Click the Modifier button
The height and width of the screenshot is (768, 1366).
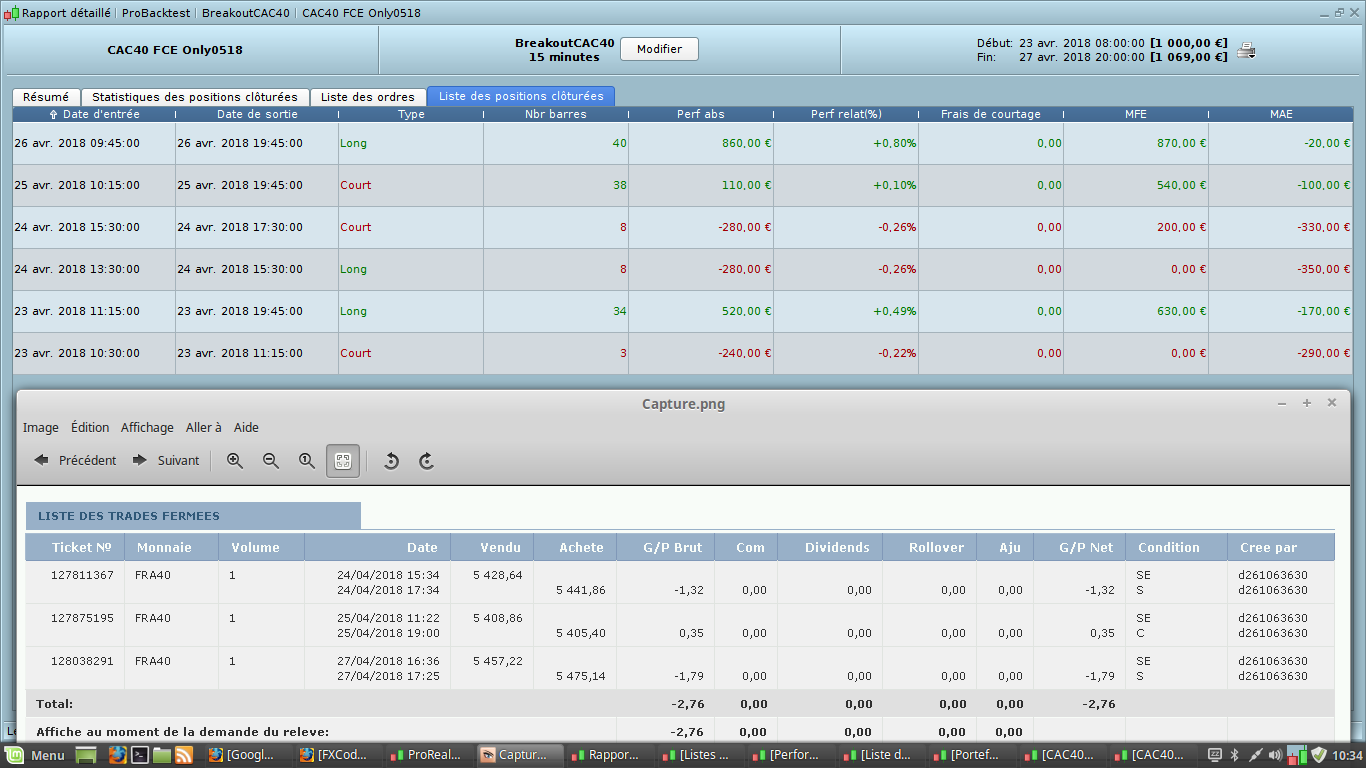point(659,49)
